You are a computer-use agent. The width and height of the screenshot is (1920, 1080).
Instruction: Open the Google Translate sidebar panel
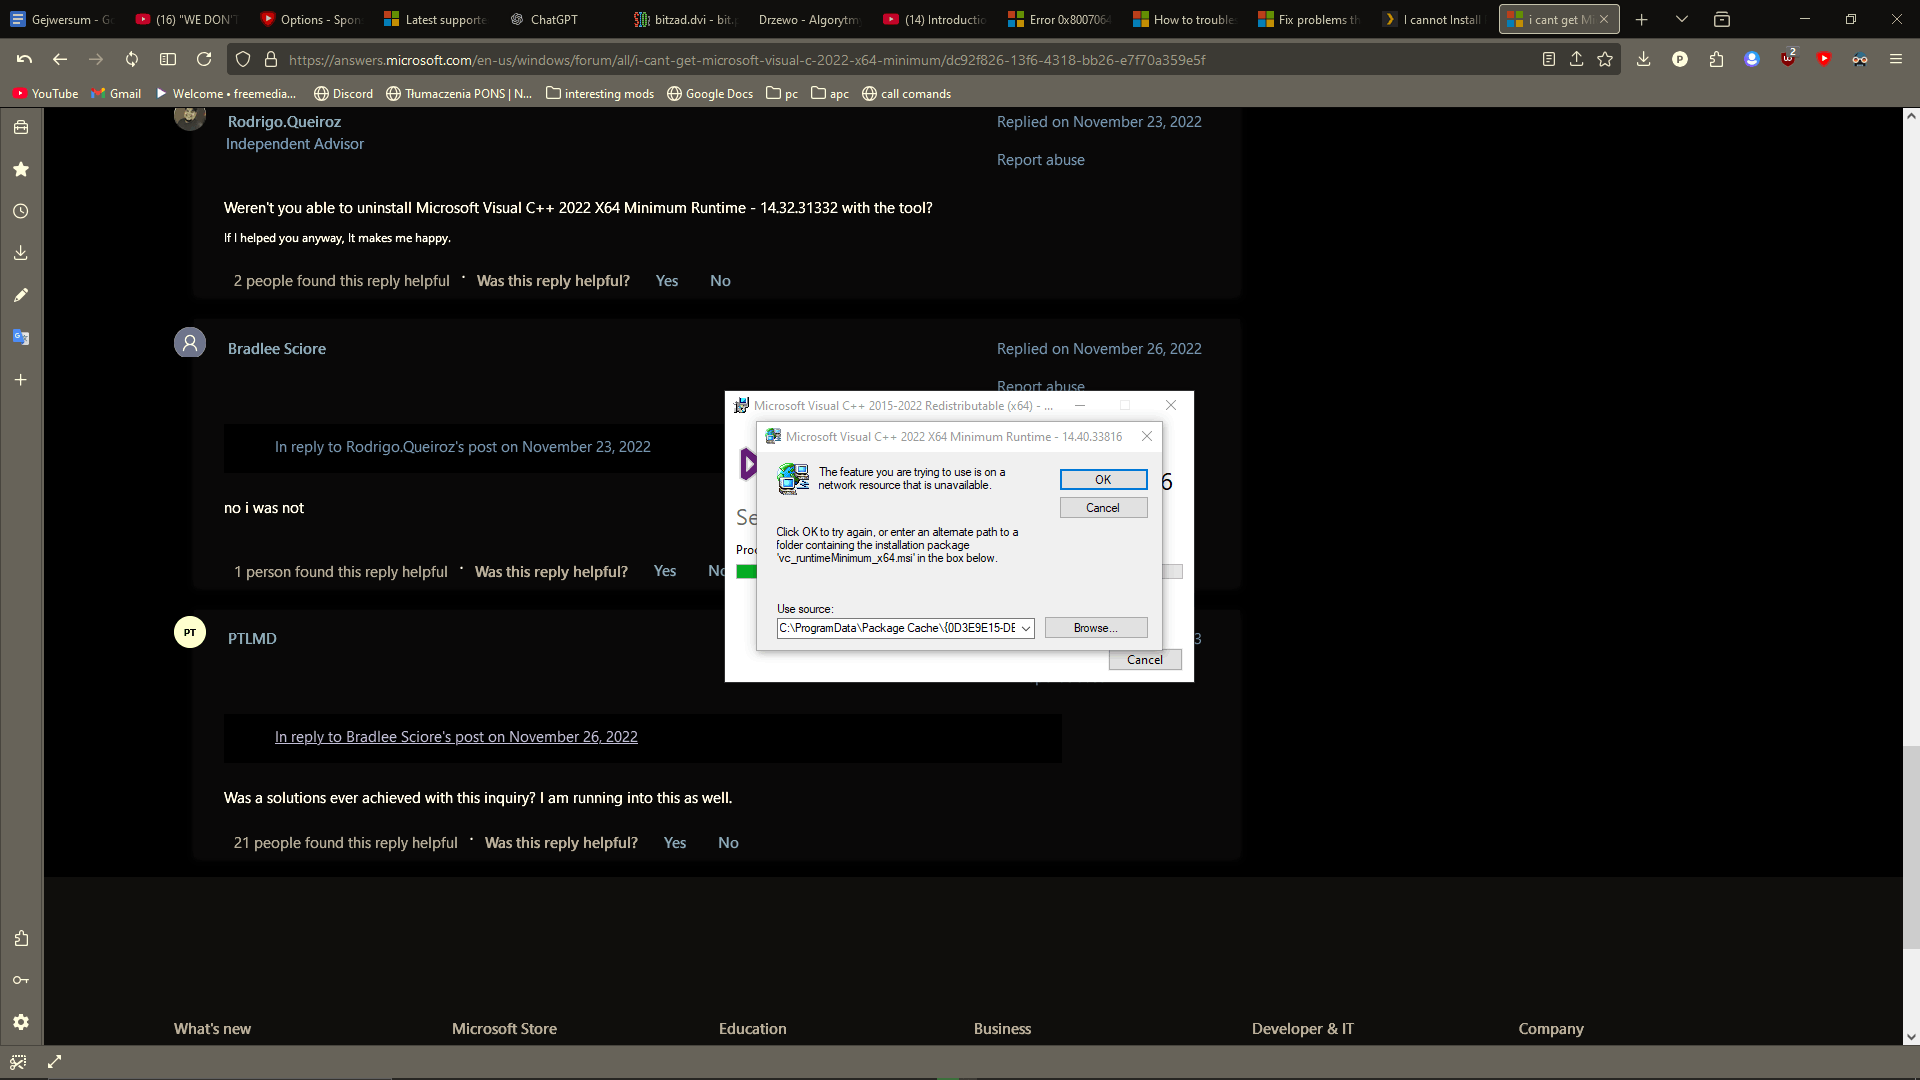tap(20, 338)
